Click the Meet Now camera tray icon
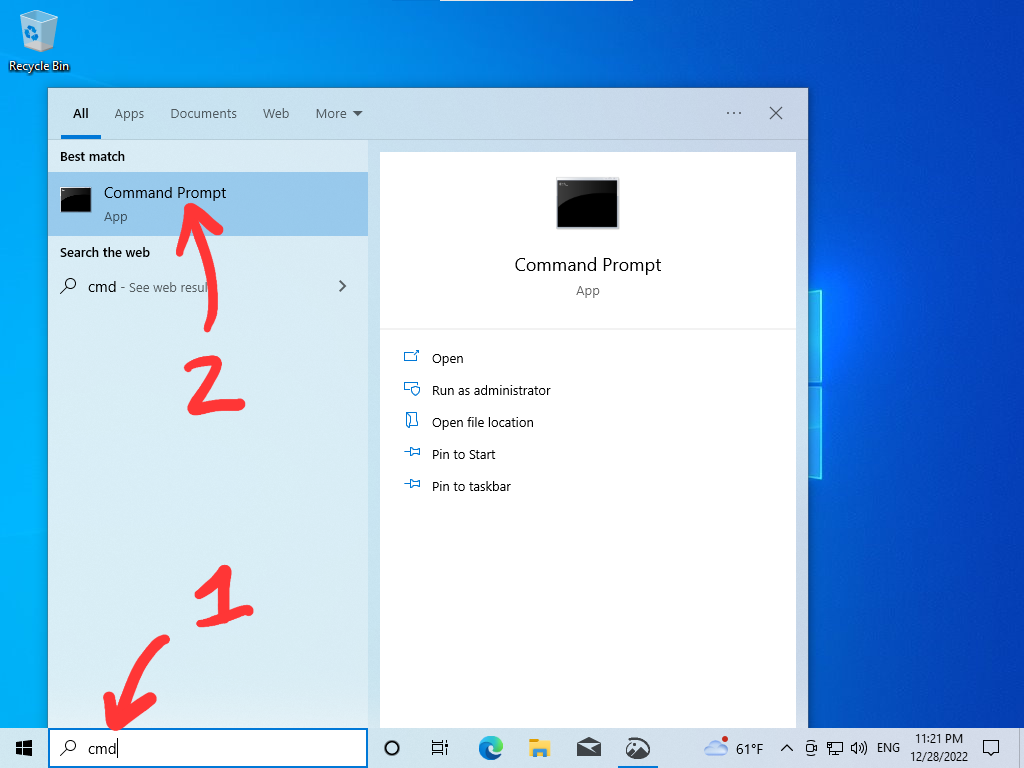 click(x=811, y=748)
